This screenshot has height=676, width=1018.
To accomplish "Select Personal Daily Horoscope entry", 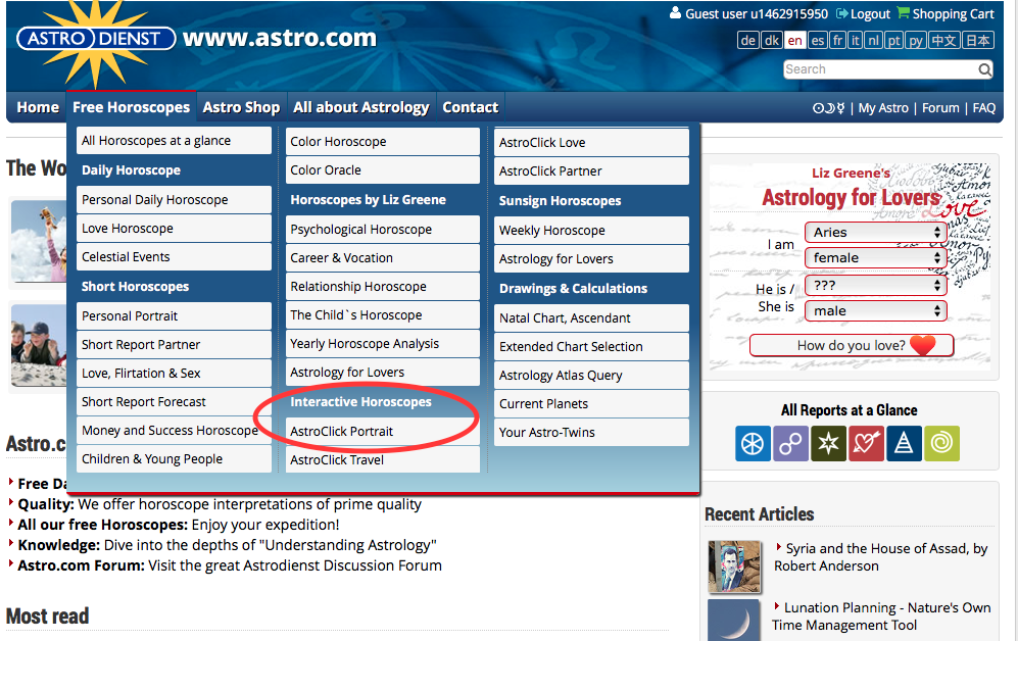I will (x=174, y=199).
